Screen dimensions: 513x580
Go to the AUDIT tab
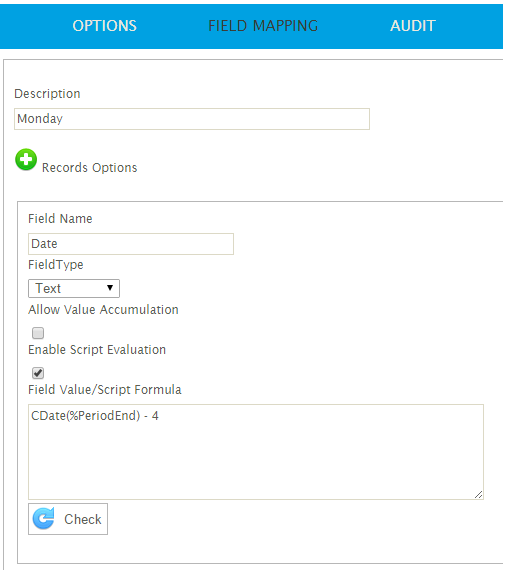coord(413,26)
